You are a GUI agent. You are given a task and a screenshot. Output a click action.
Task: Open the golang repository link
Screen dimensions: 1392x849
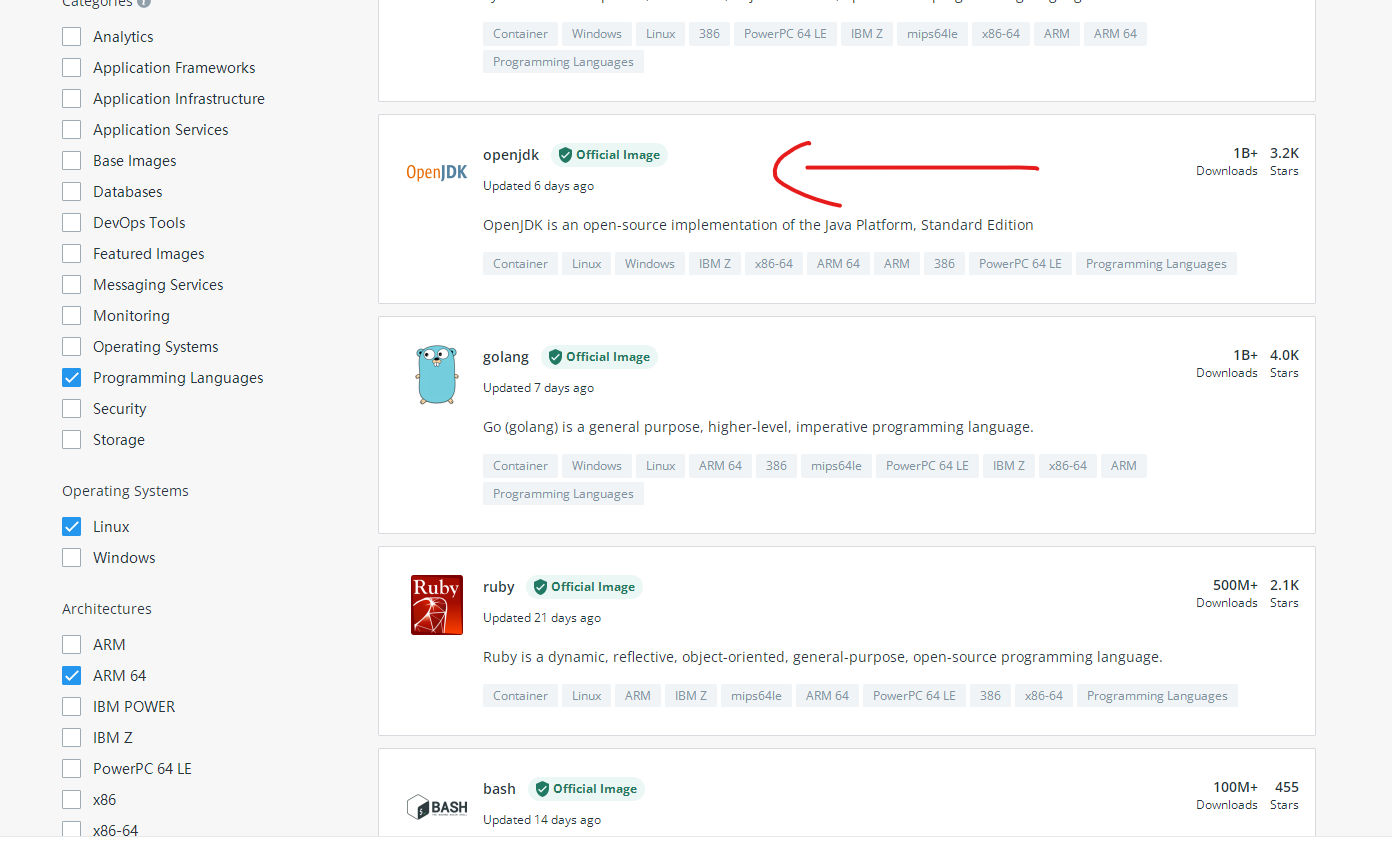(x=506, y=356)
